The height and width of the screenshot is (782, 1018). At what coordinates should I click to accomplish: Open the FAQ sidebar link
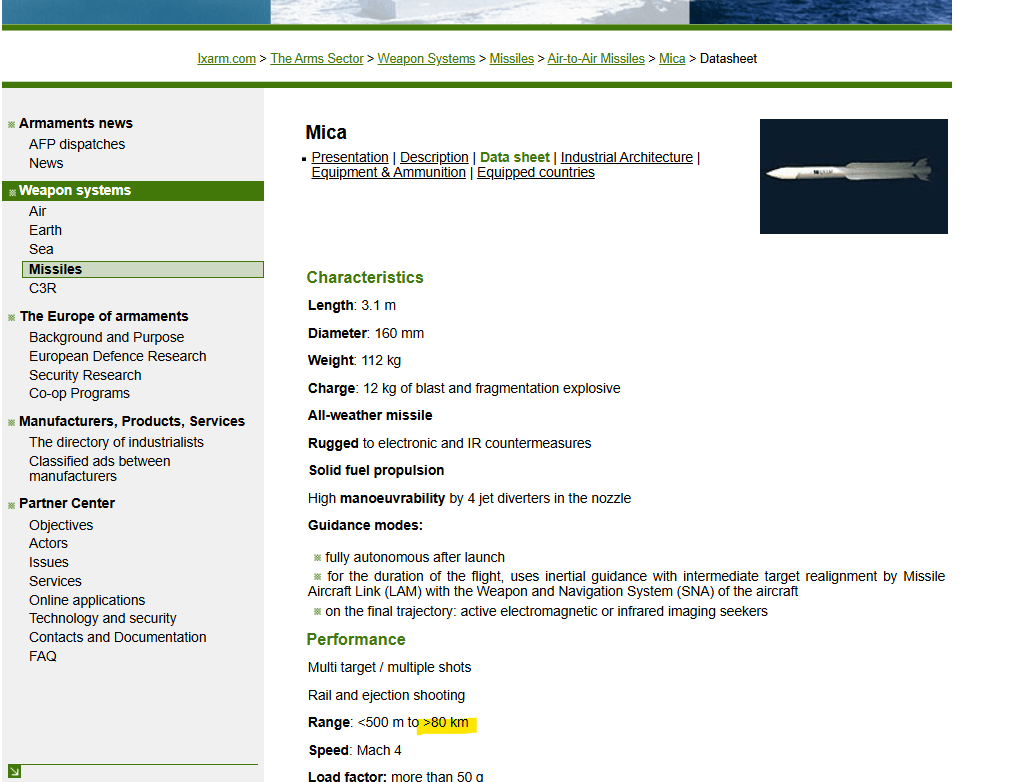pos(43,656)
